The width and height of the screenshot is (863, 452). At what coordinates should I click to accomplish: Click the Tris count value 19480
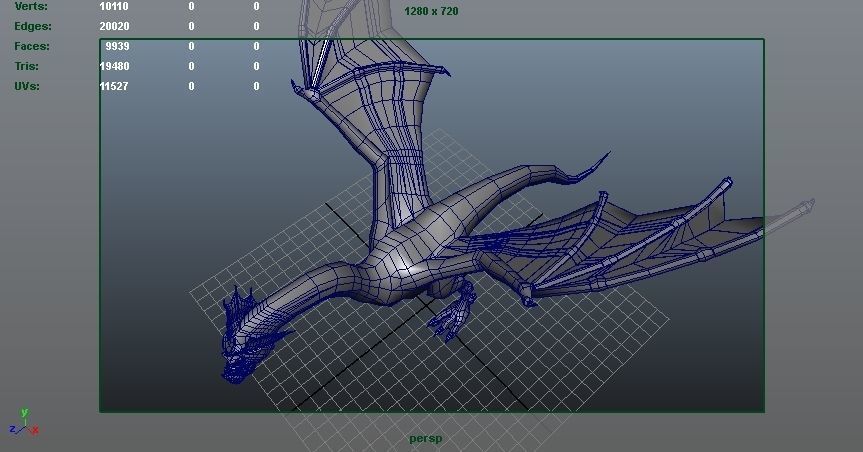tap(114, 66)
